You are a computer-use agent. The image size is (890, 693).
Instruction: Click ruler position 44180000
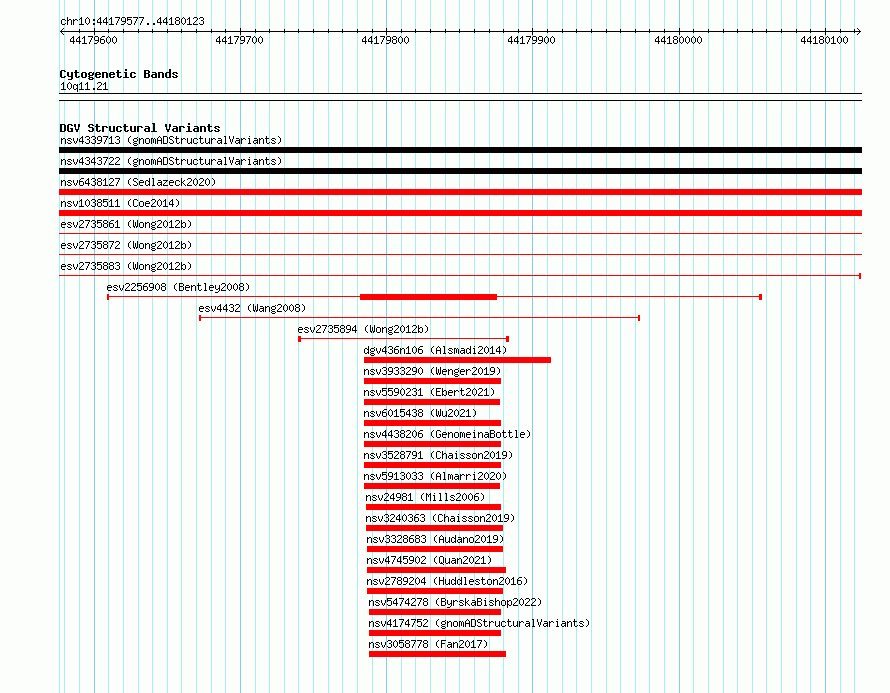pyautogui.click(x=678, y=40)
